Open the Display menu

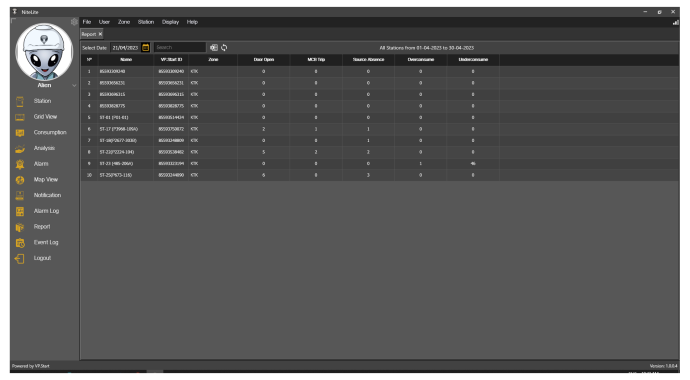coord(170,22)
